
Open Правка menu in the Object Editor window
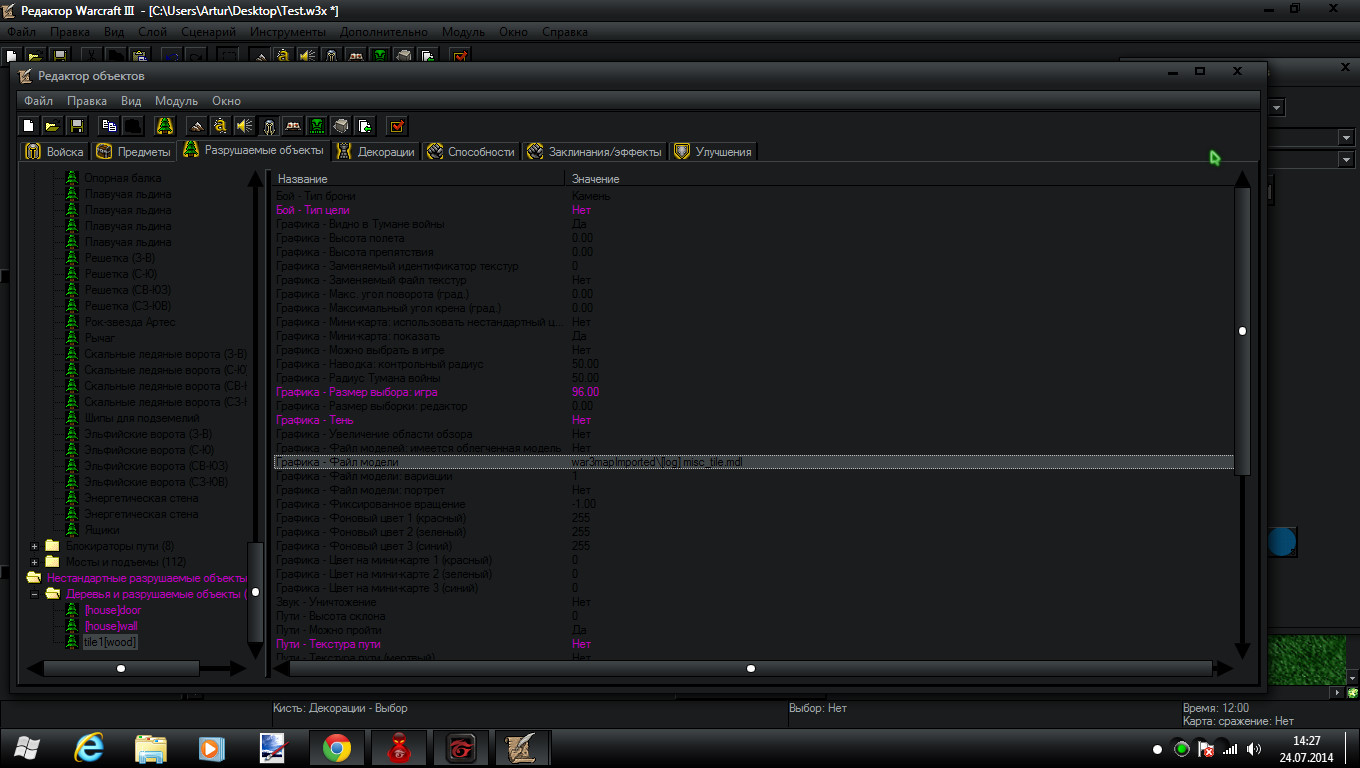[87, 101]
